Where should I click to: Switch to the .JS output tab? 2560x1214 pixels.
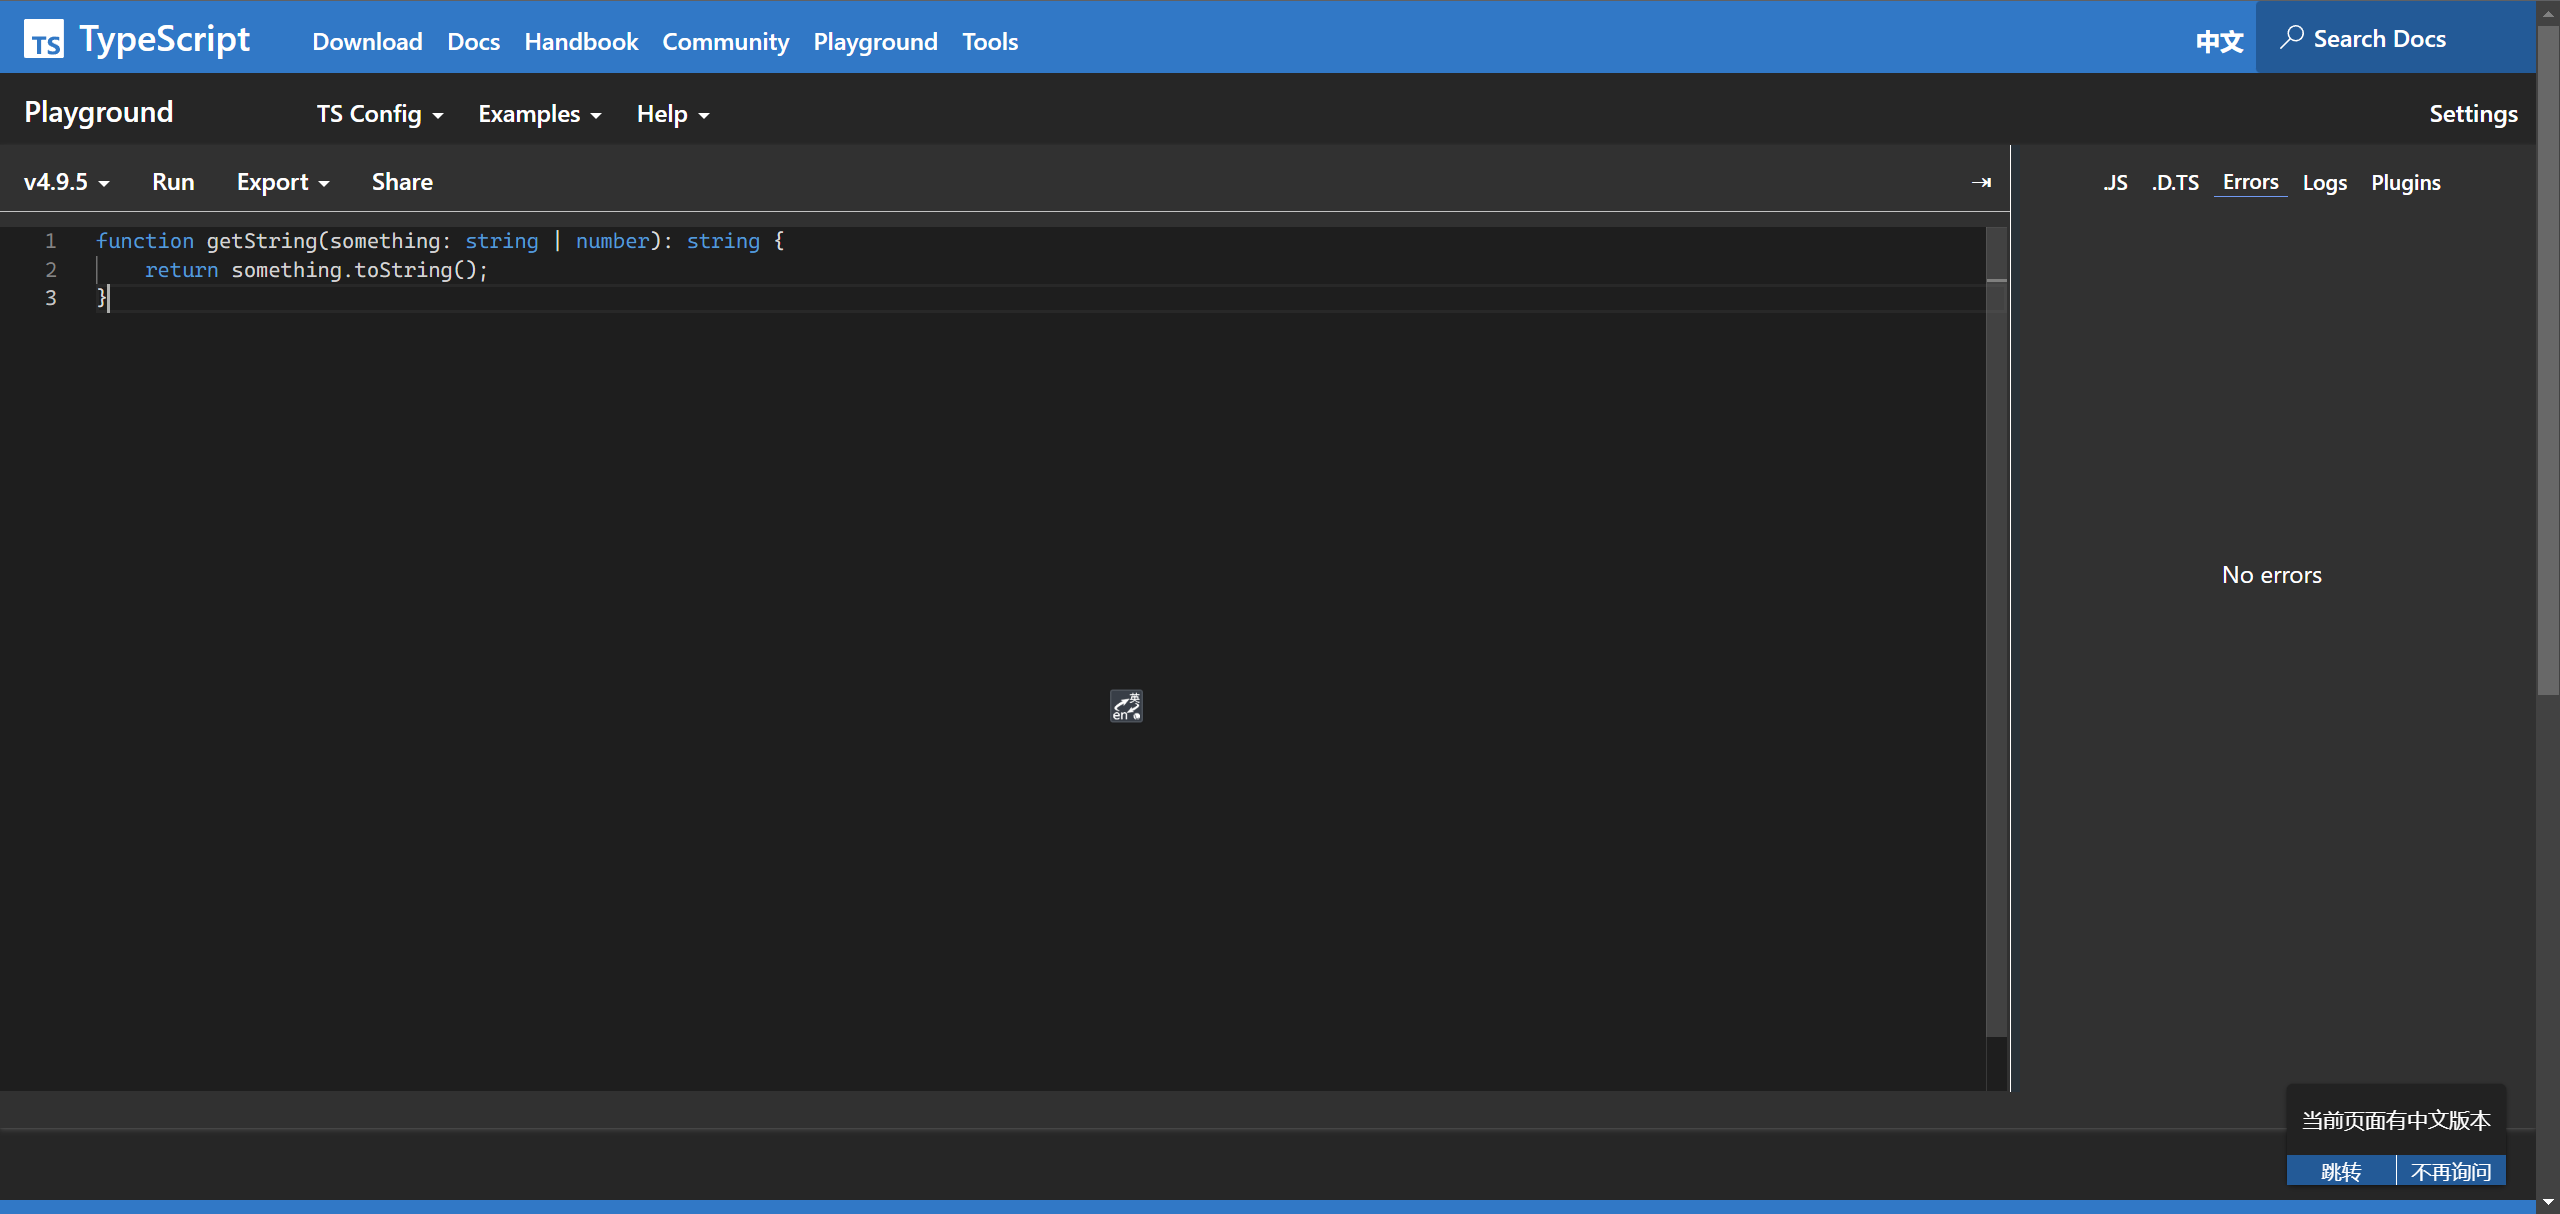2114,182
